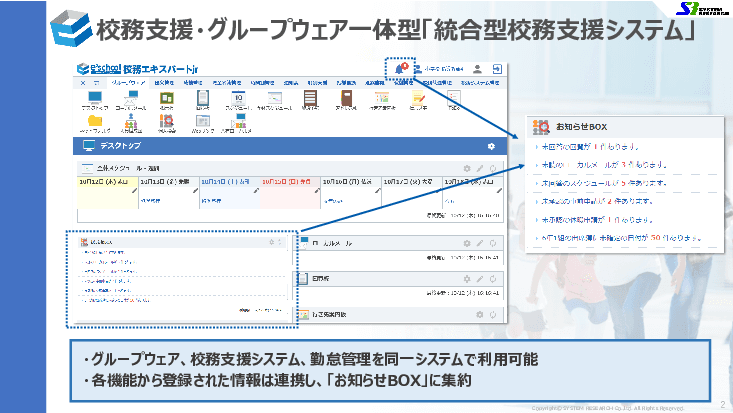Click the 10月15日 (日) red day header
The image size is (733, 413).
click(287, 181)
